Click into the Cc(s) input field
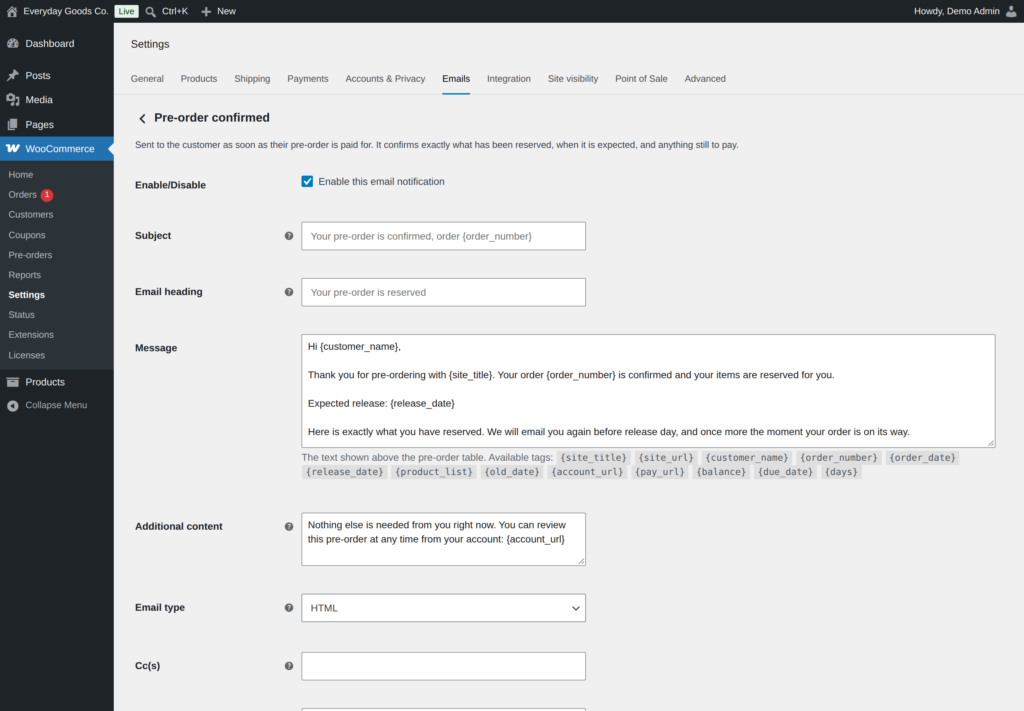The width and height of the screenshot is (1024, 711). click(x=443, y=666)
